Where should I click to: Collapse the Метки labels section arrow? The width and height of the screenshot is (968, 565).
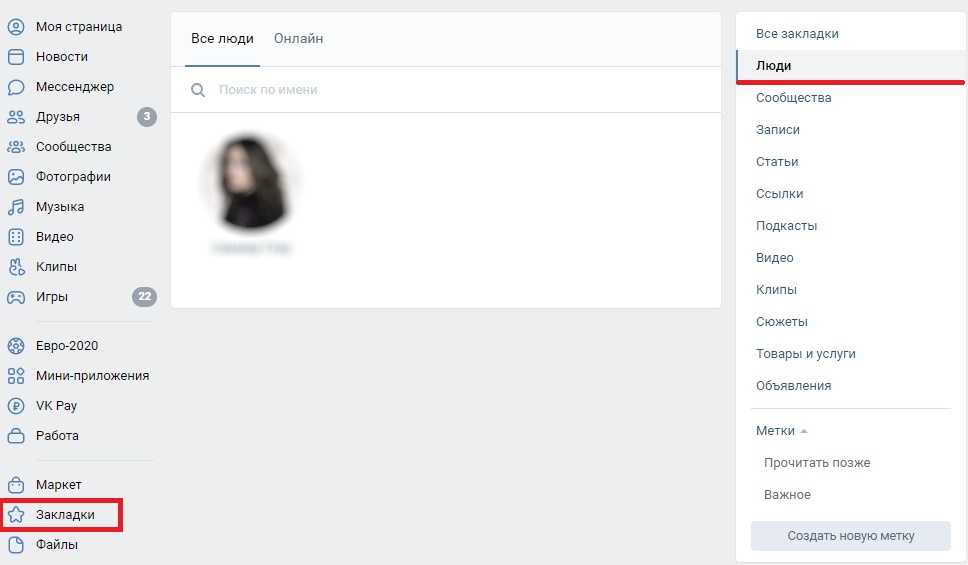(x=804, y=431)
